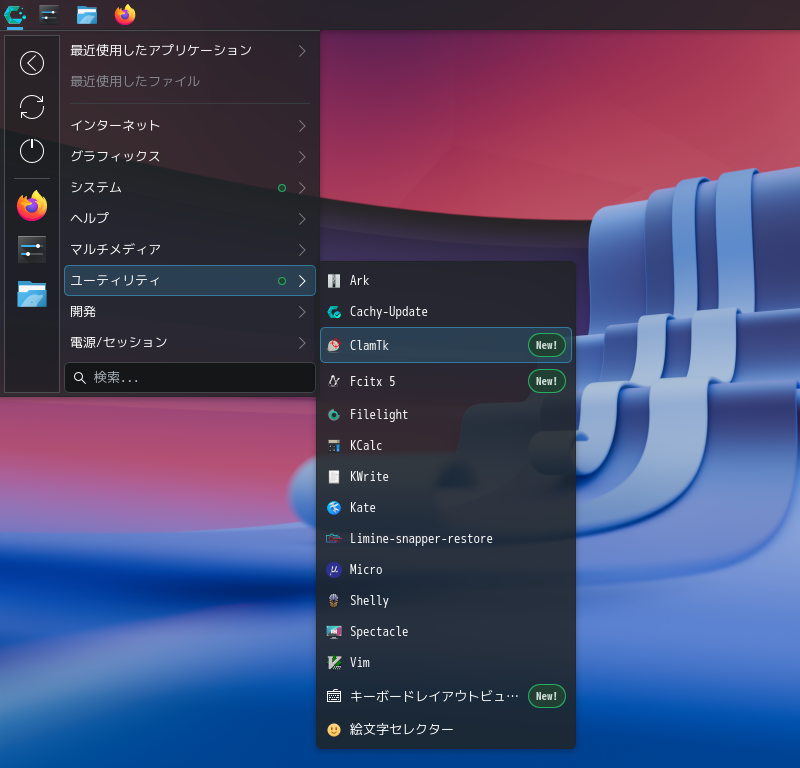Select the 開発 menu category
The width and height of the screenshot is (800, 768).
(190, 311)
